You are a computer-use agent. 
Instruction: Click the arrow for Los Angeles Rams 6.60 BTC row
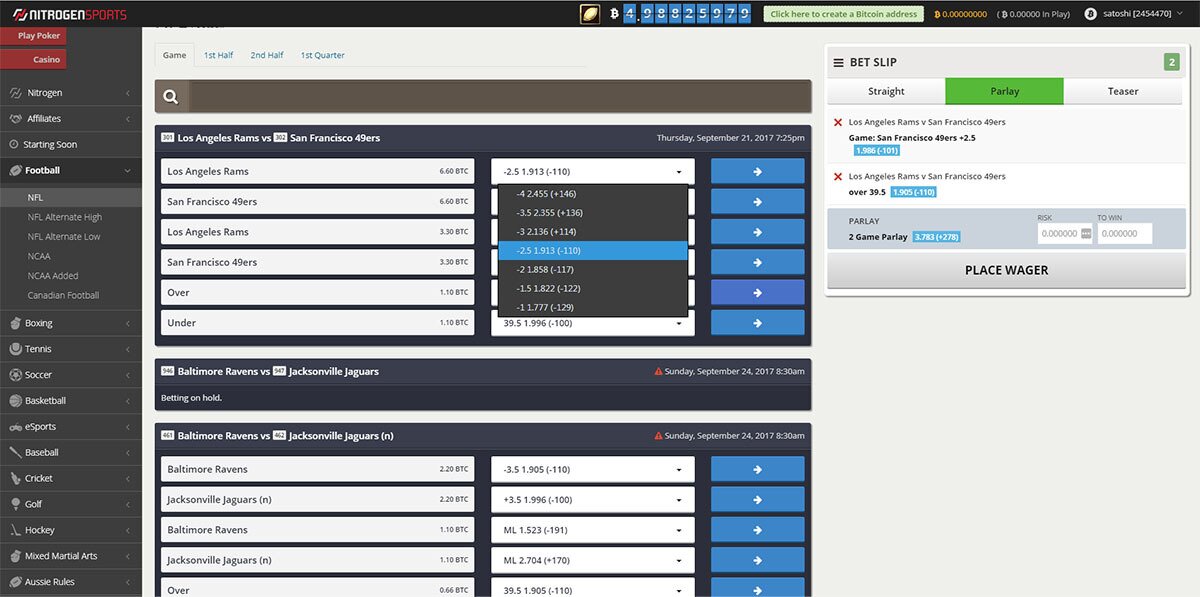click(x=757, y=171)
